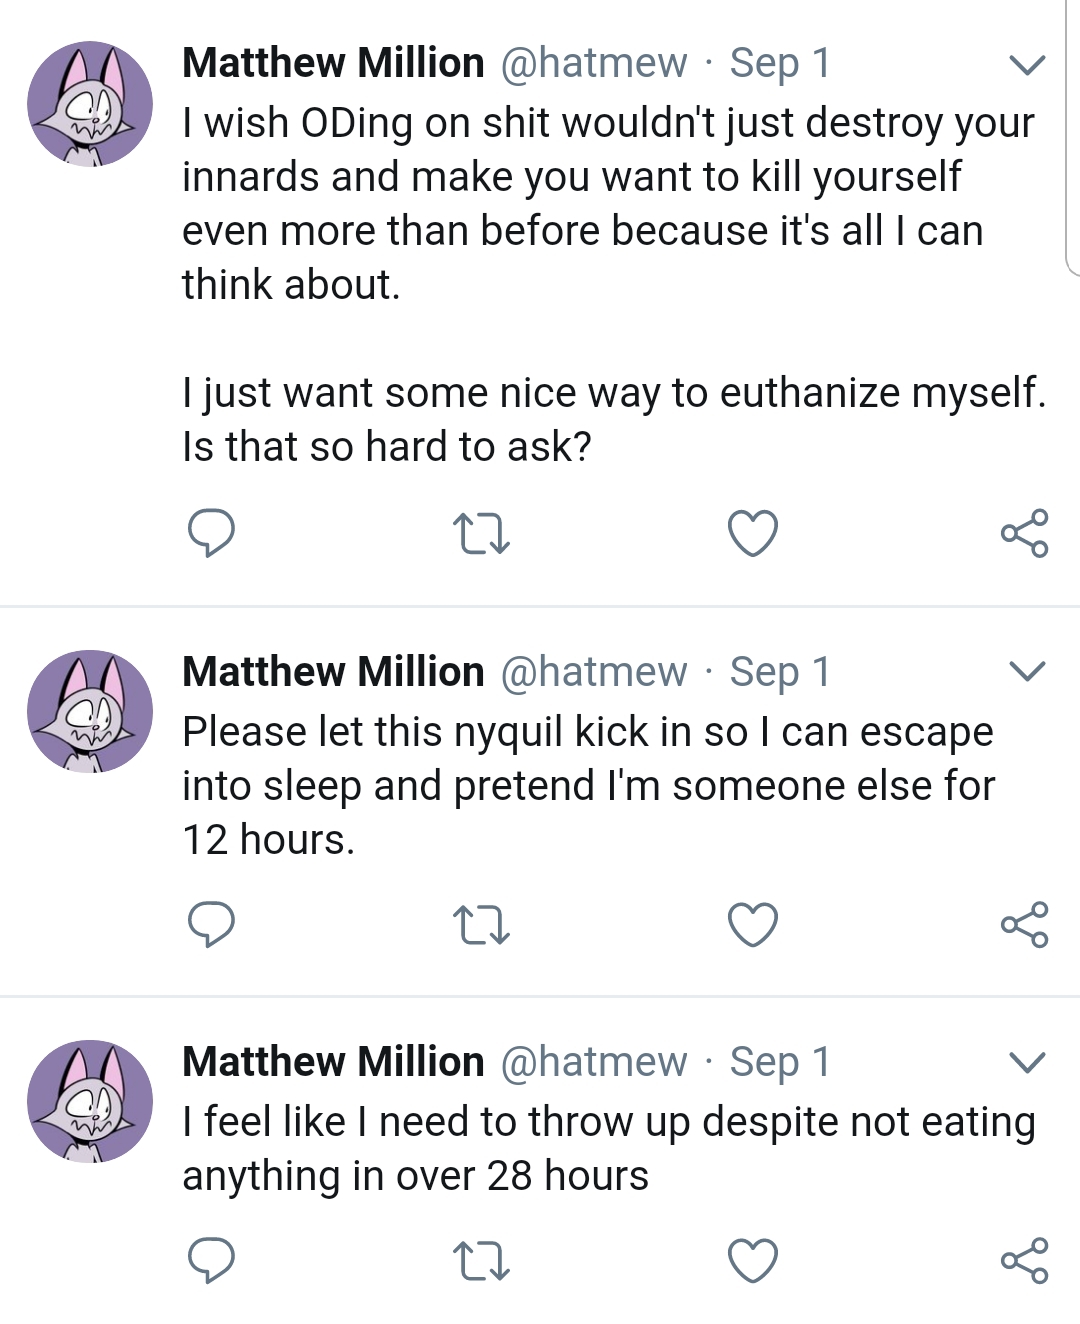Share the tweet about euthanizing myself

click(x=1024, y=532)
